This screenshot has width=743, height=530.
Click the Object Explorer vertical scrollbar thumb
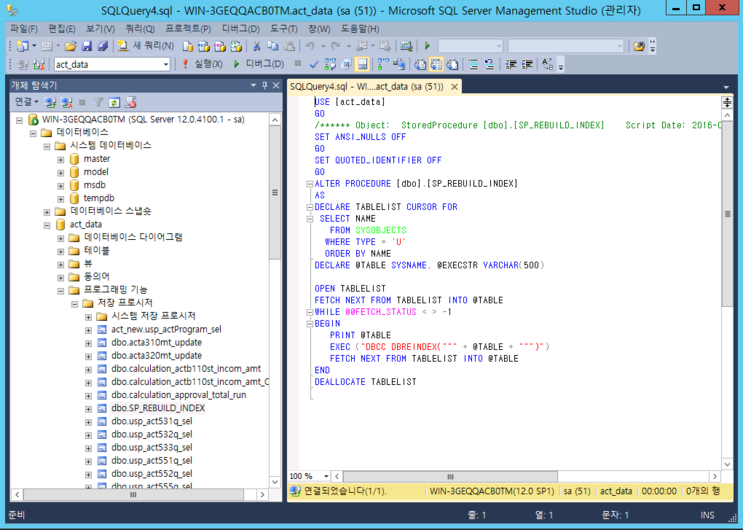point(275,192)
